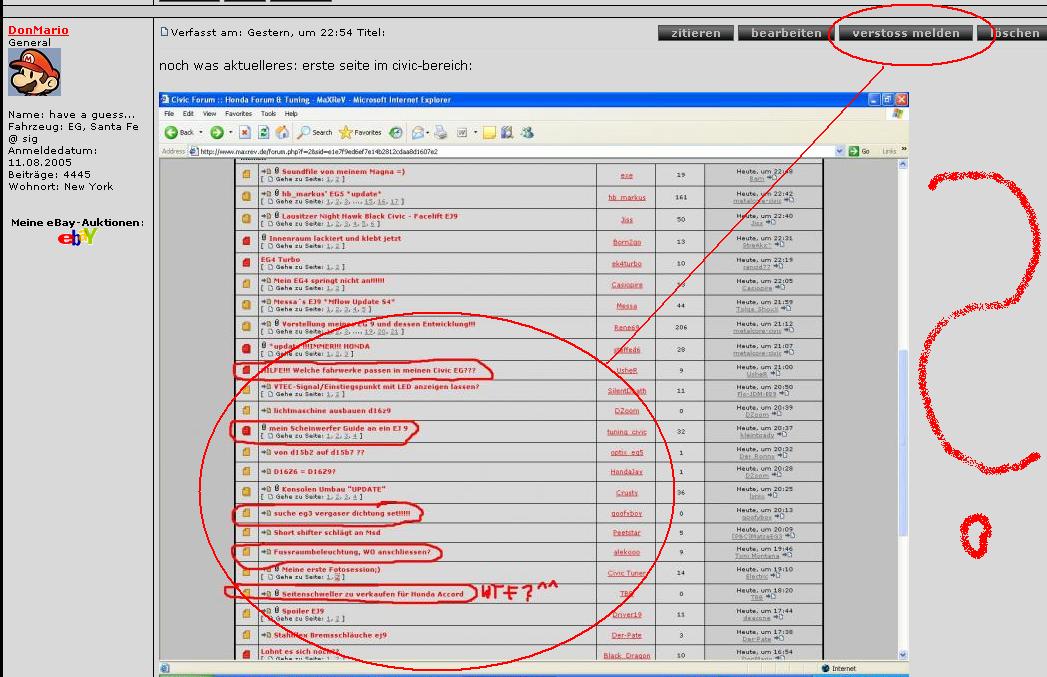
Task: Expand the Mail icon dropdown arrow
Action: point(428,132)
